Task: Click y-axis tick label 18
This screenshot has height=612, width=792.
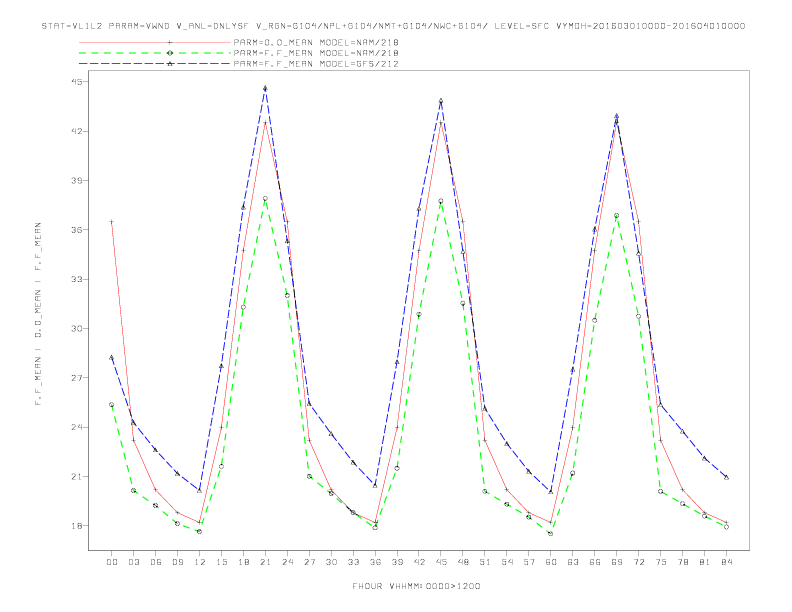Action: 76,526
